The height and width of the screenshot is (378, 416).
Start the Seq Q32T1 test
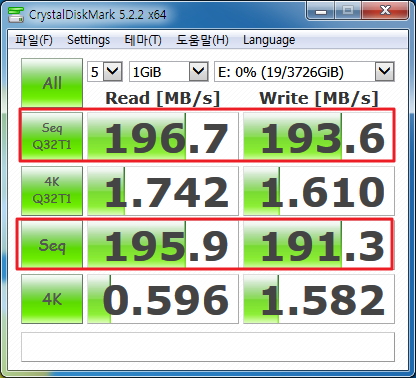(x=52, y=136)
